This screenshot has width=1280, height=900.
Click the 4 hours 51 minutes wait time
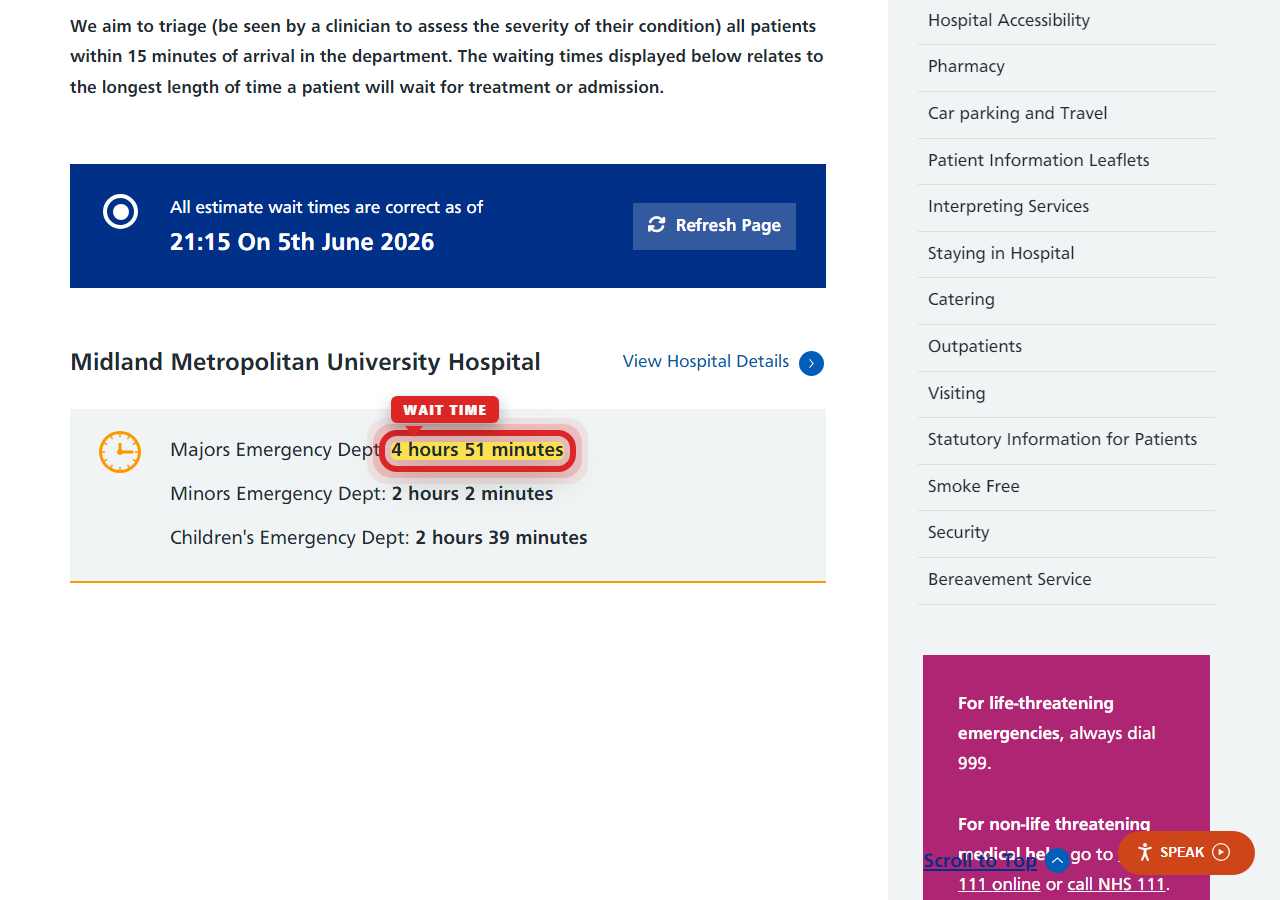[478, 450]
